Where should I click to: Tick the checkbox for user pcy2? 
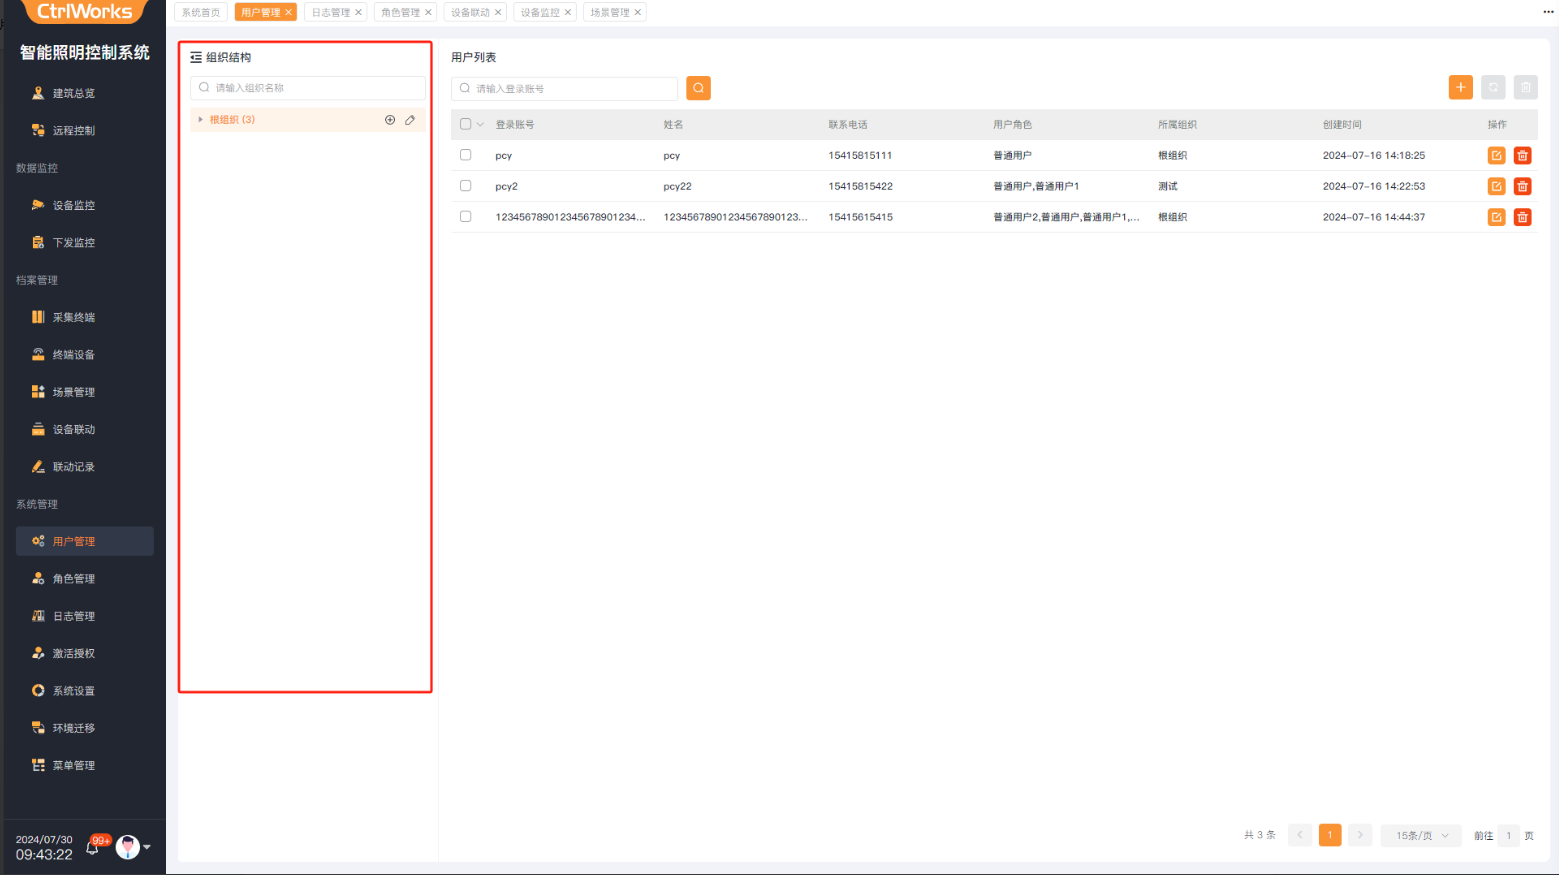click(x=465, y=186)
